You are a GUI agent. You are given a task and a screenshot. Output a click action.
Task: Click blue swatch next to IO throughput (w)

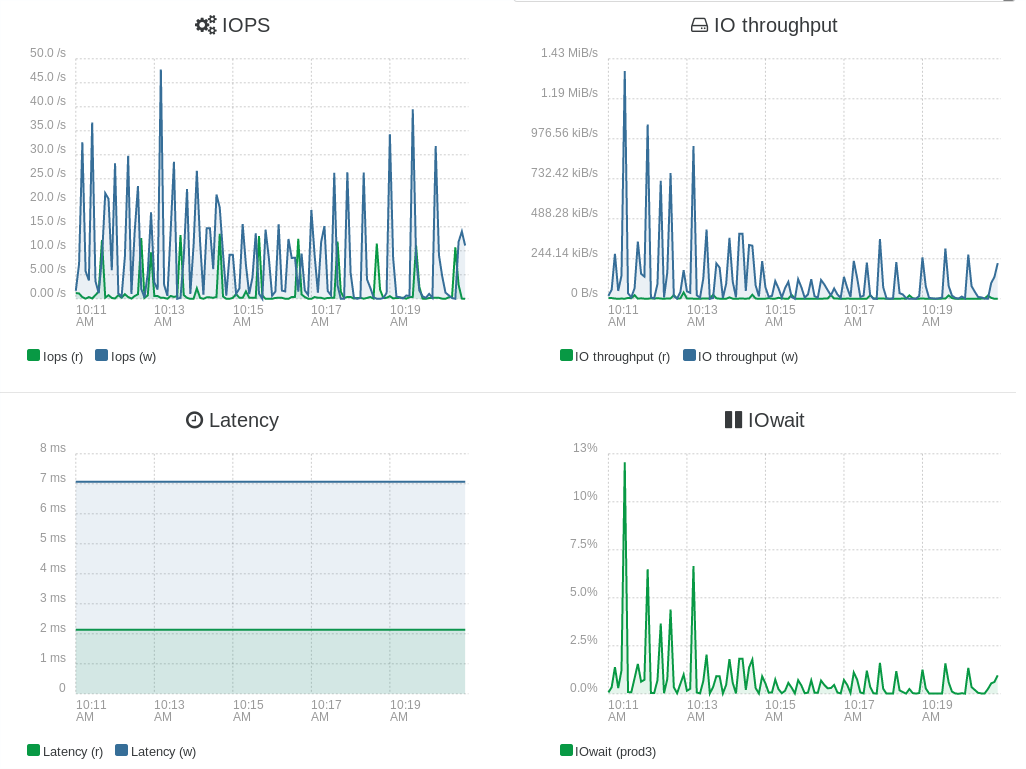pos(689,355)
